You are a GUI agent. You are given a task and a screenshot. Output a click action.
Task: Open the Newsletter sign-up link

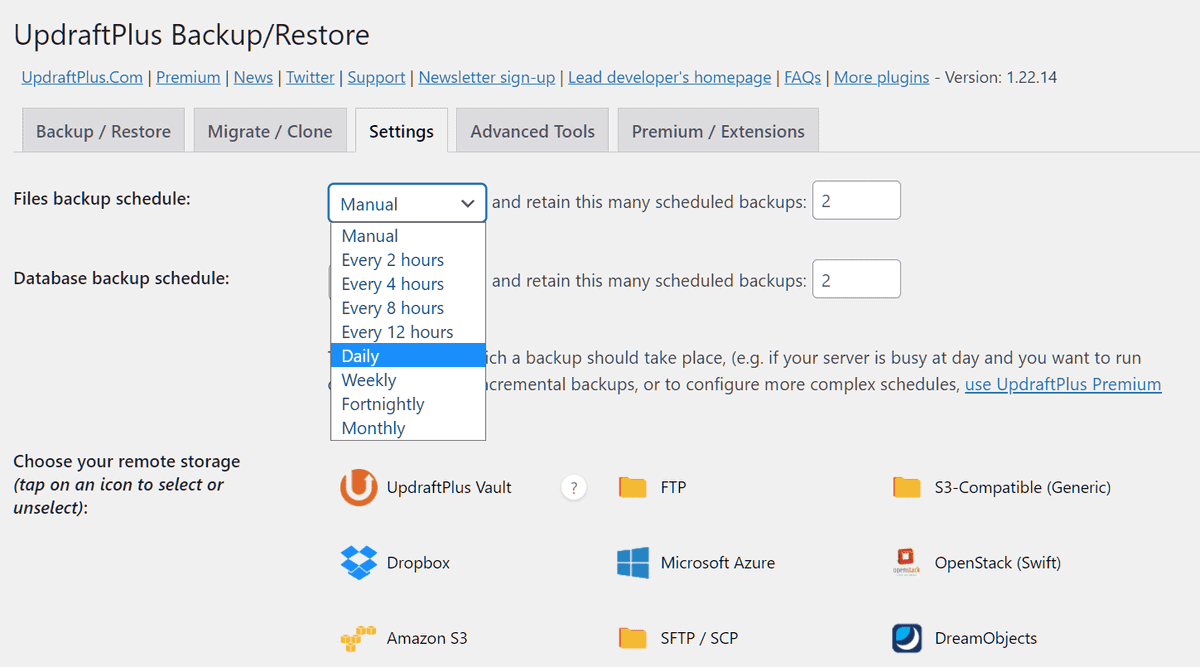click(486, 77)
